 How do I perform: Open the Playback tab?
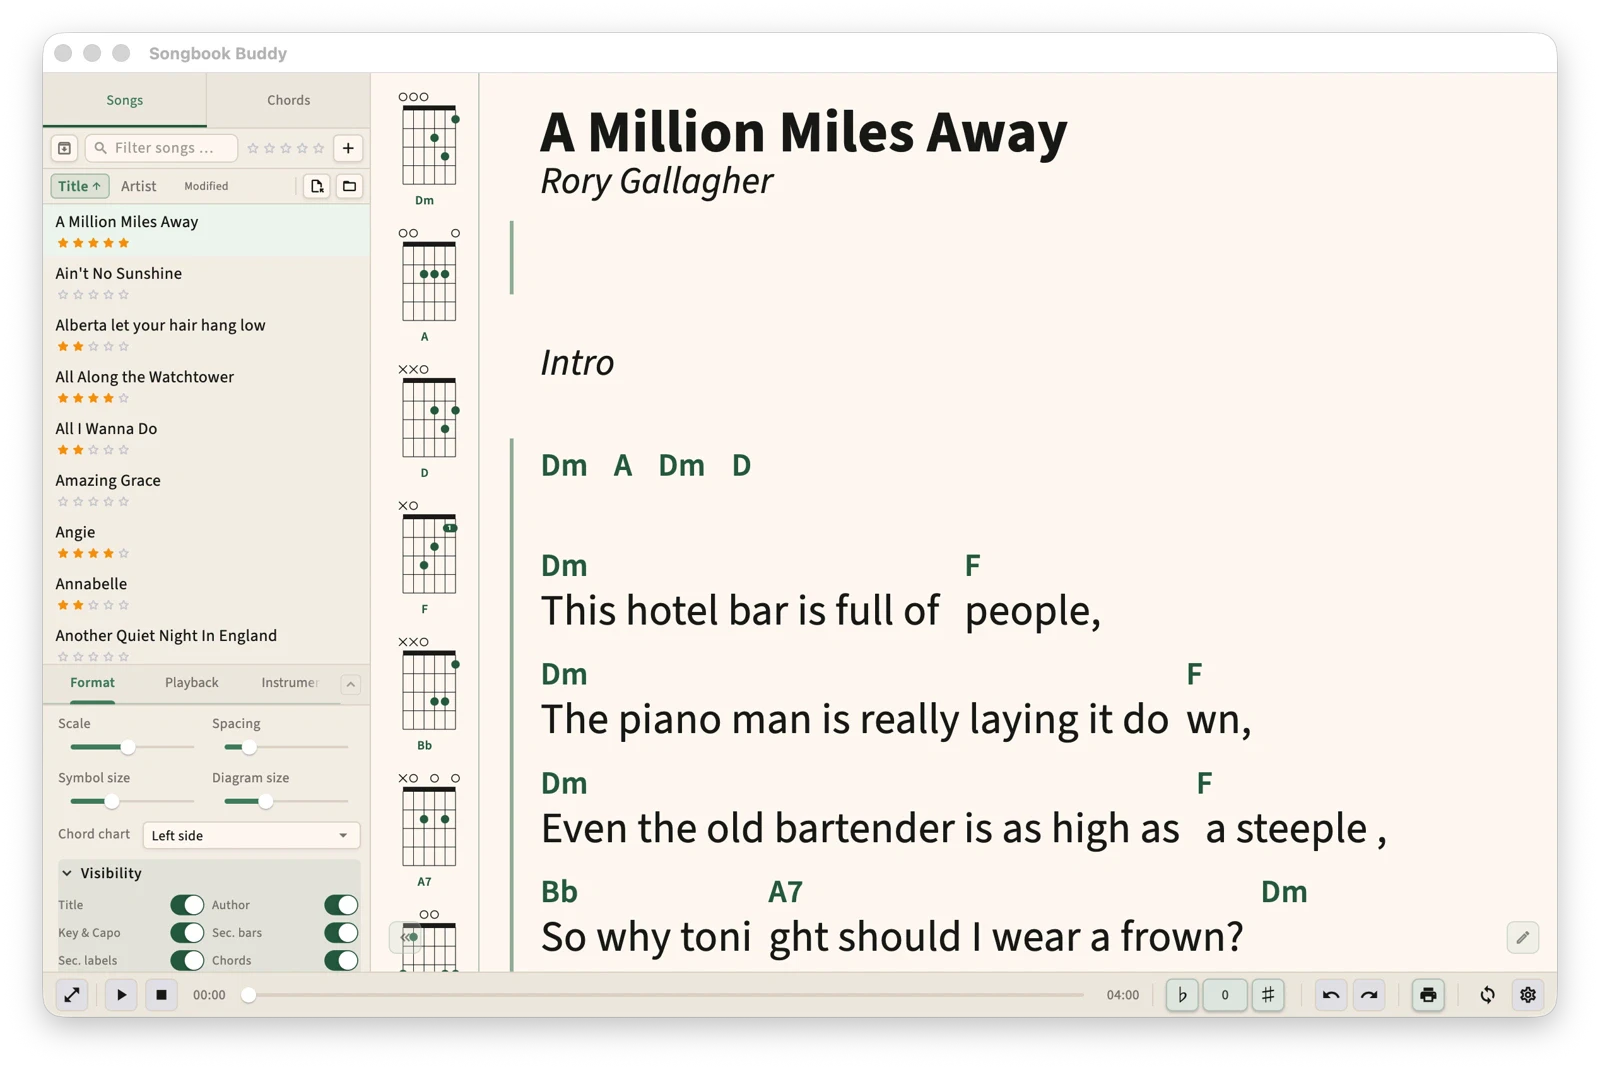point(192,683)
